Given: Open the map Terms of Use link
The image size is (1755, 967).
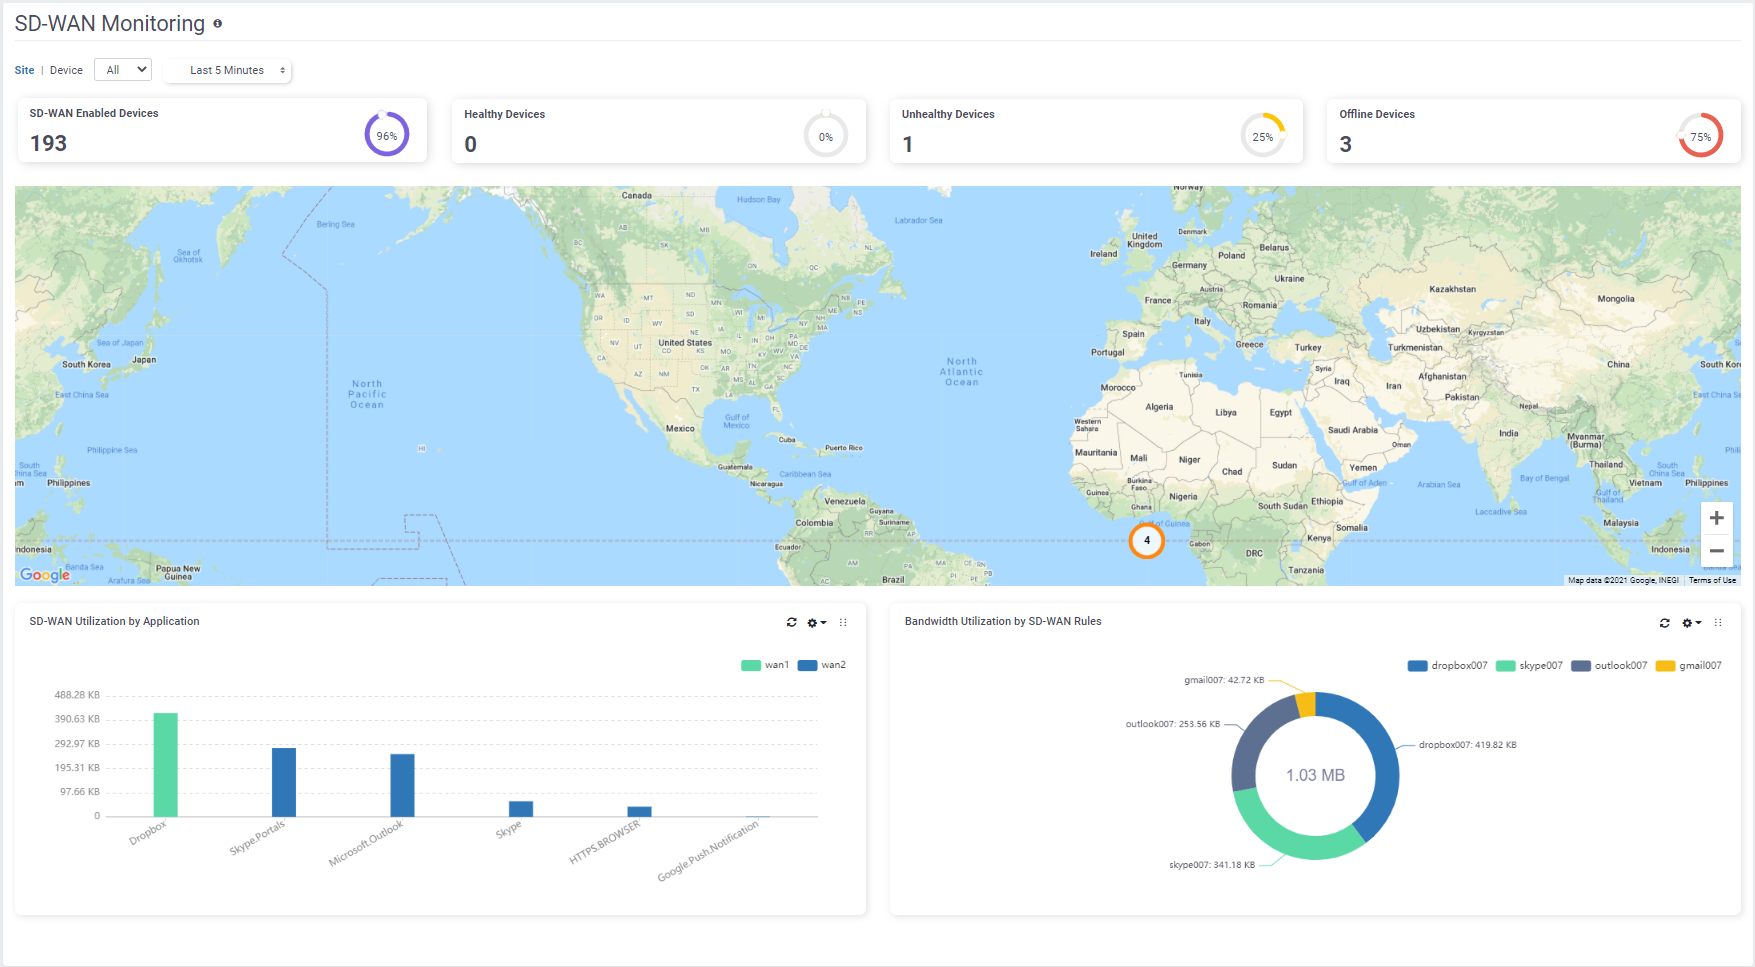Looking at the screenshot, I should coord(1712,580).
